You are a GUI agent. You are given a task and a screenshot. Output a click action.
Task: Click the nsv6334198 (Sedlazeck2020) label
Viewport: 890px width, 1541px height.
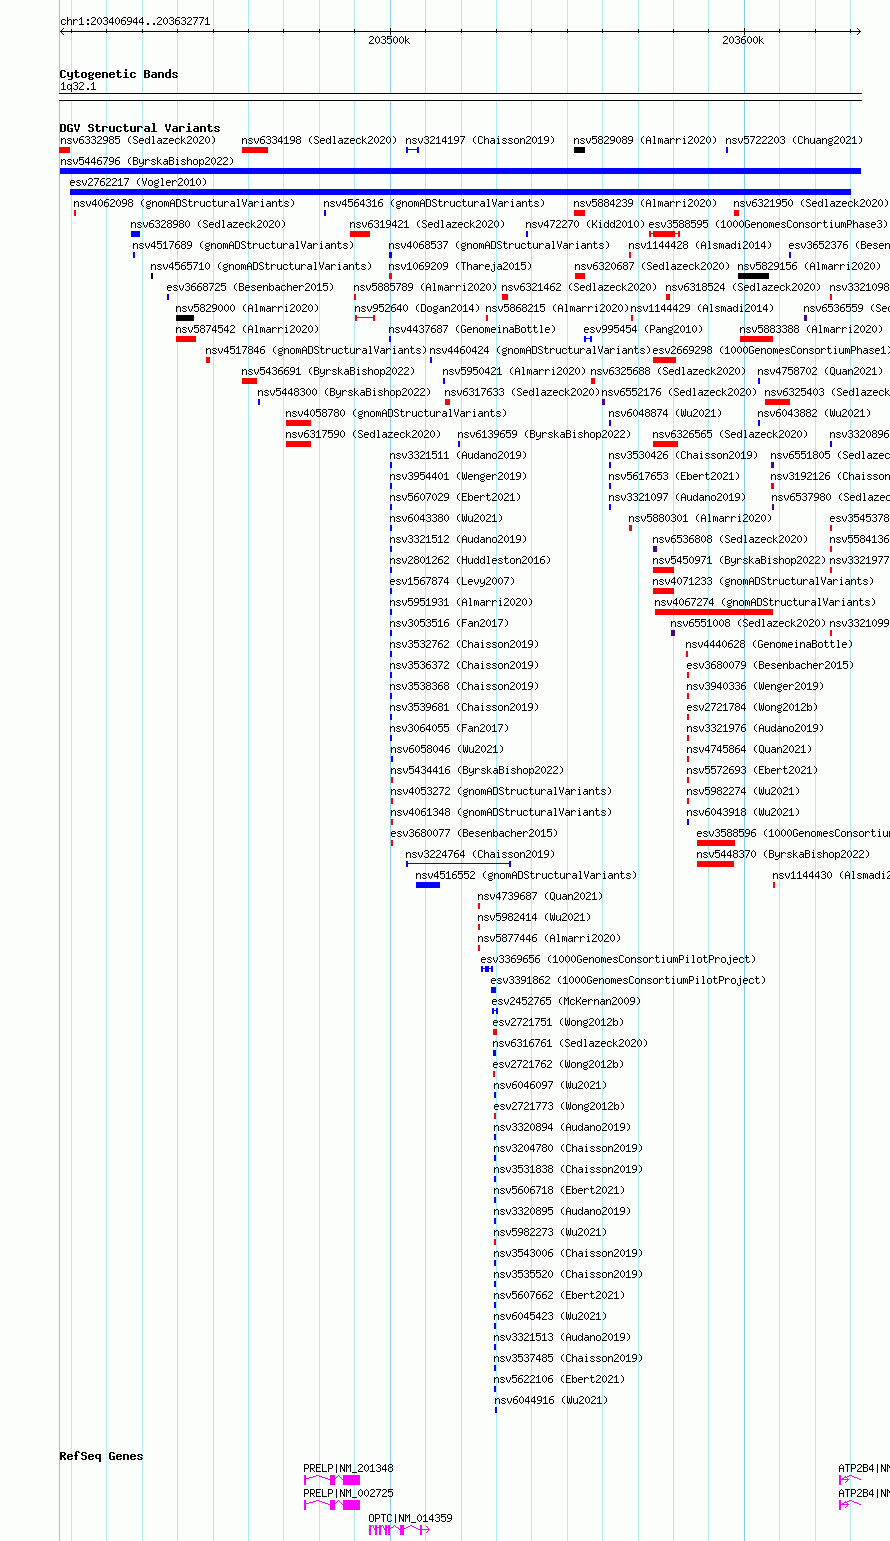click(x=319, y=140)
